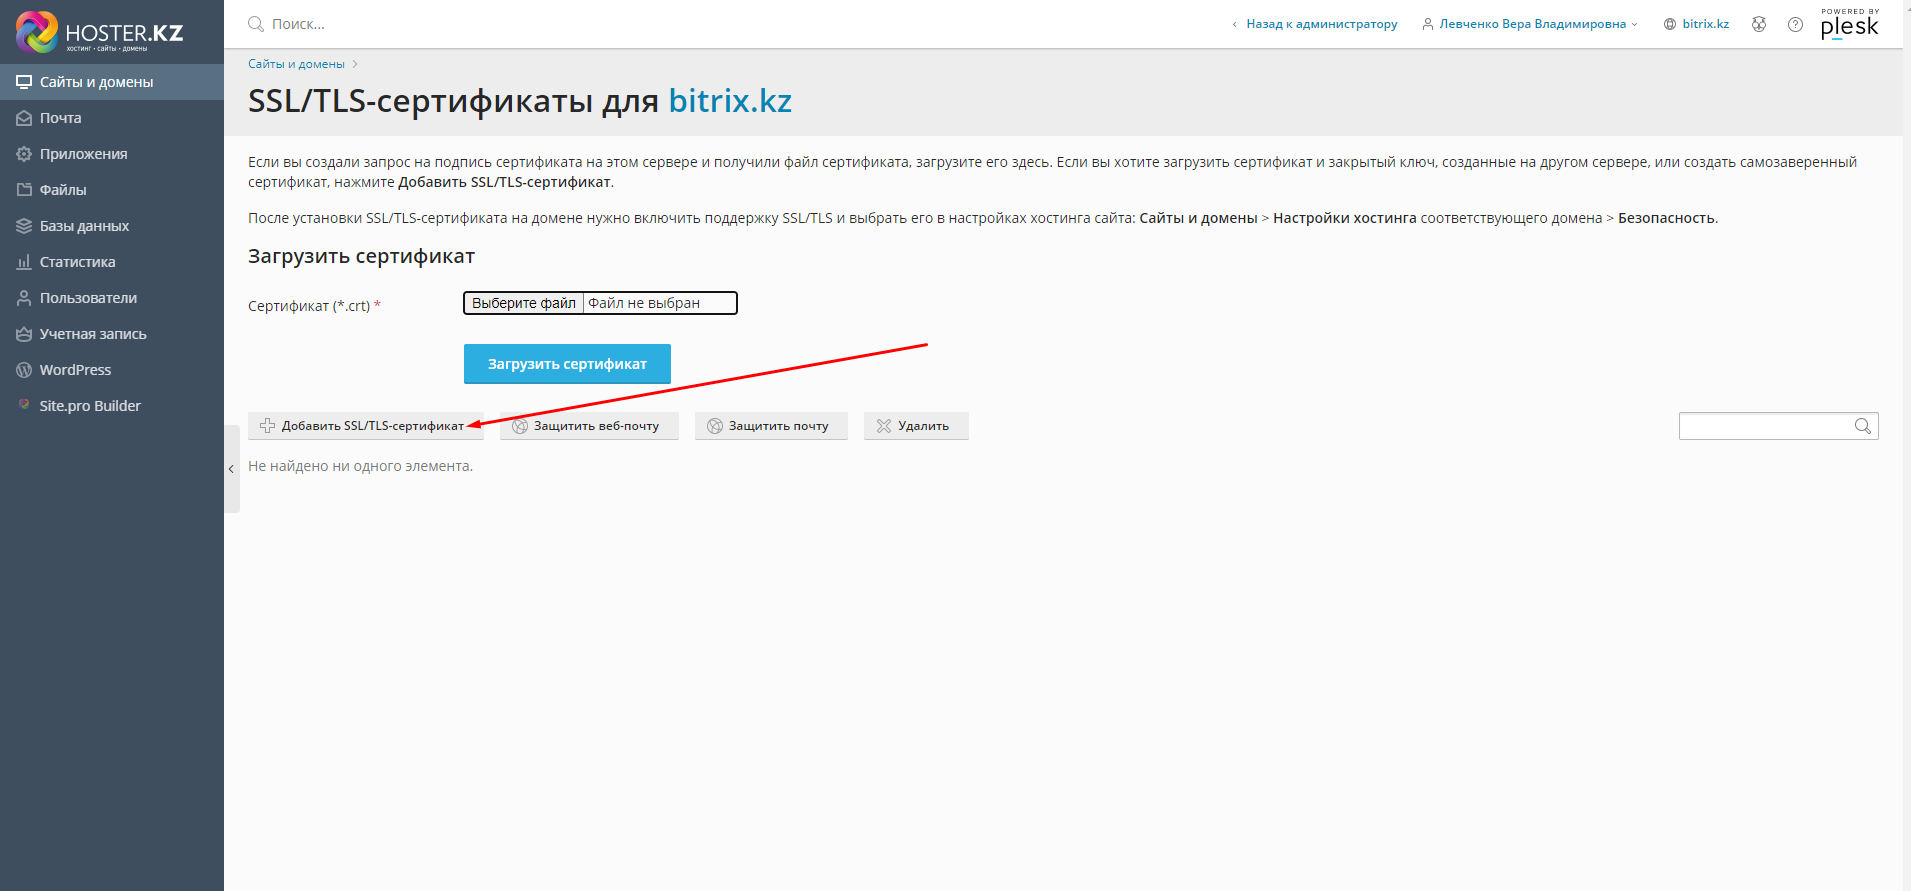
Task: Open Почта section in sidebar
Action: pyautogui.click(x=112, y=118)
